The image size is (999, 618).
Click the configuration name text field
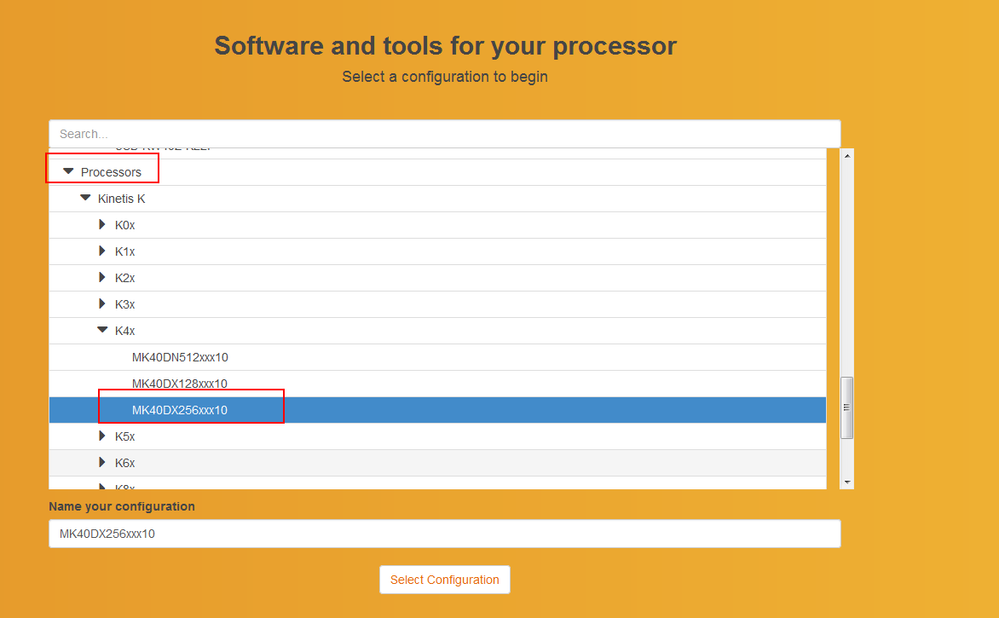click(444, 534)
